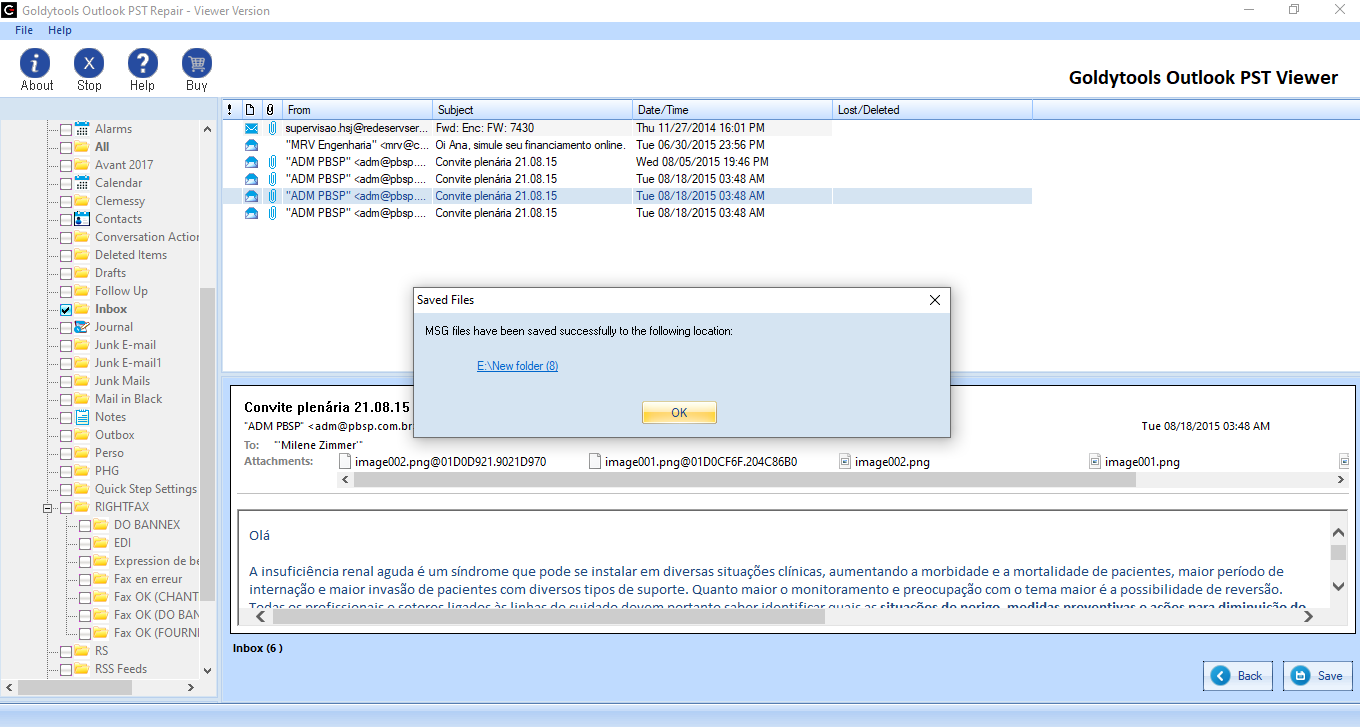Check the Junk E-mail checkbox
This screenshot has height=727, width=1360.
(x=66, y=346)
